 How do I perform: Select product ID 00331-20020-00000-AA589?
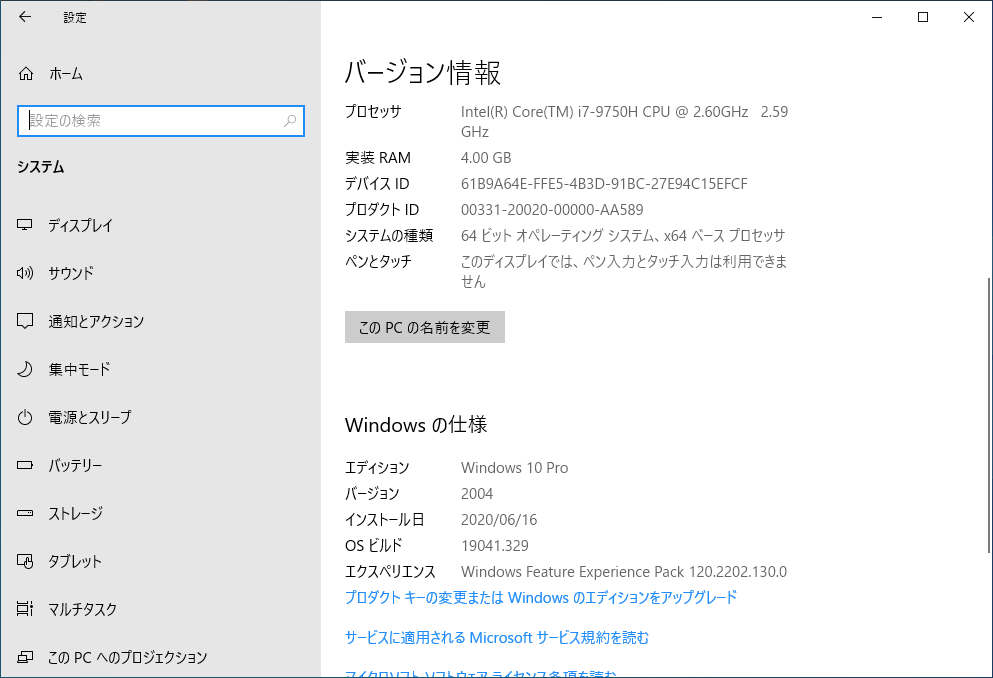coord(552,210)
